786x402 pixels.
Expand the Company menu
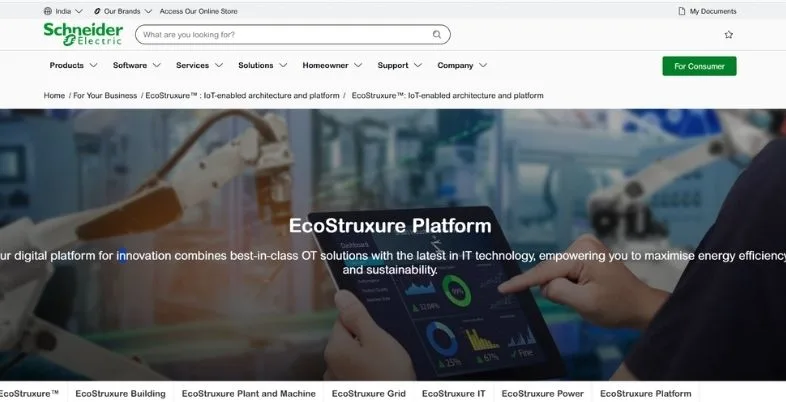pos(462,65)
